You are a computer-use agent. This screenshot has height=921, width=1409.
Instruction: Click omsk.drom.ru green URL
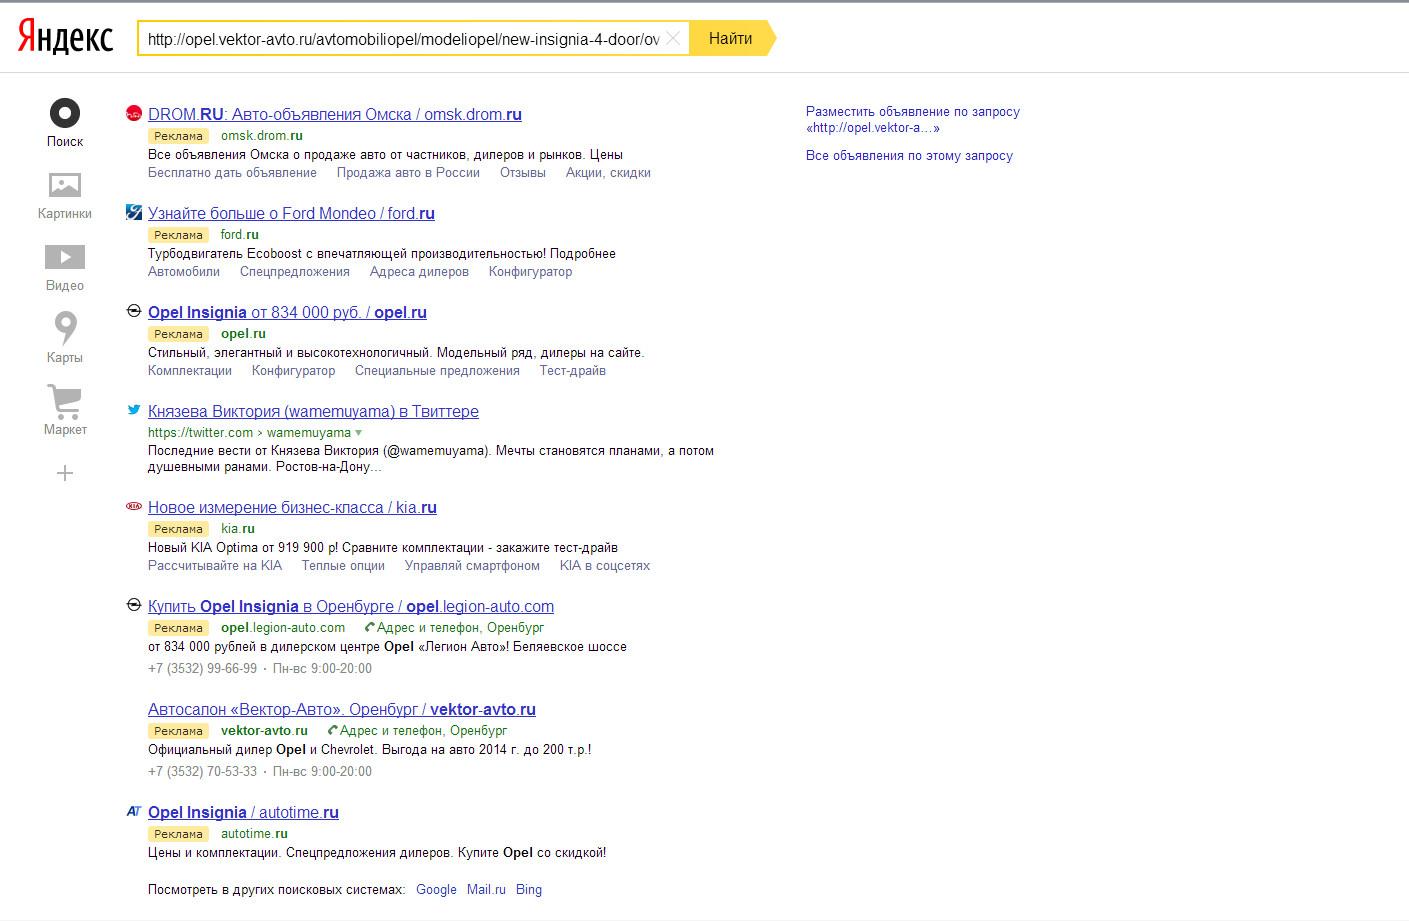(262, 136)
